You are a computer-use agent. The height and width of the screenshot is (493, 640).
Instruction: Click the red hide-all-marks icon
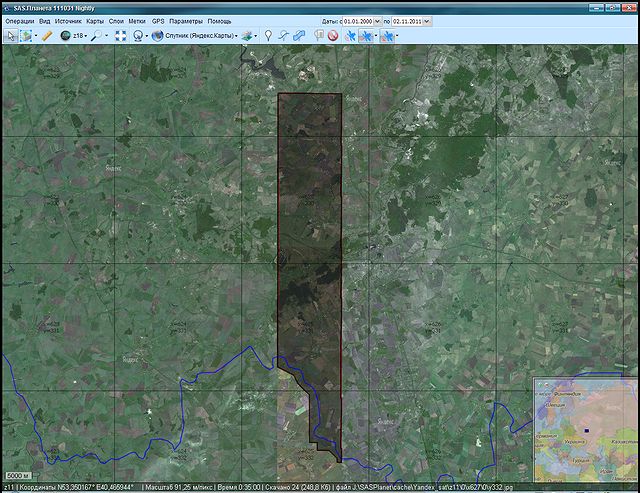pyautogui.click(x=332, y=35)
